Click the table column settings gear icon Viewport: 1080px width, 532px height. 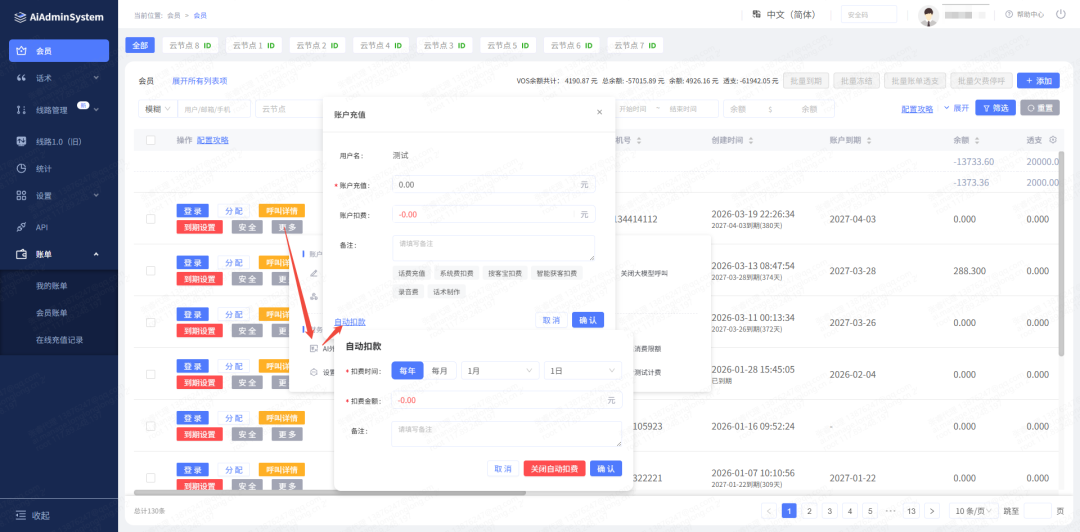point(1053,140)
